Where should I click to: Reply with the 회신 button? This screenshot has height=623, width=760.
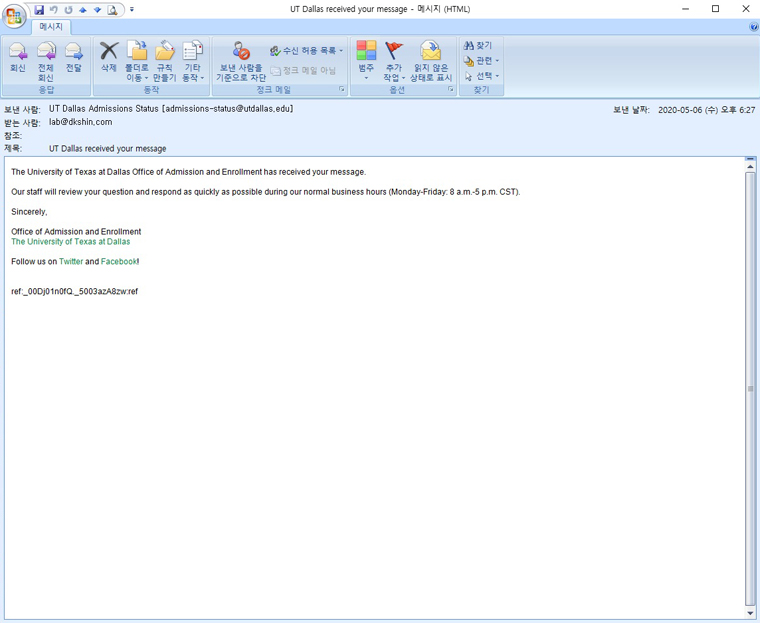[x=18, y=57]
